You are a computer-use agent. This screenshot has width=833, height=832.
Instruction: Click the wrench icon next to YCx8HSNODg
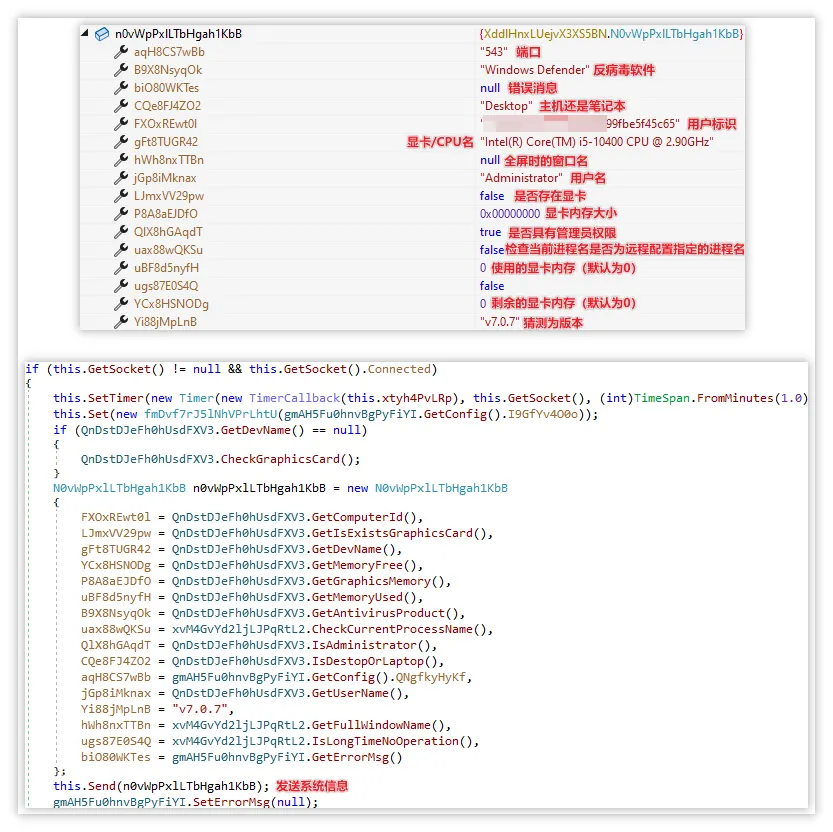point(121,304)
